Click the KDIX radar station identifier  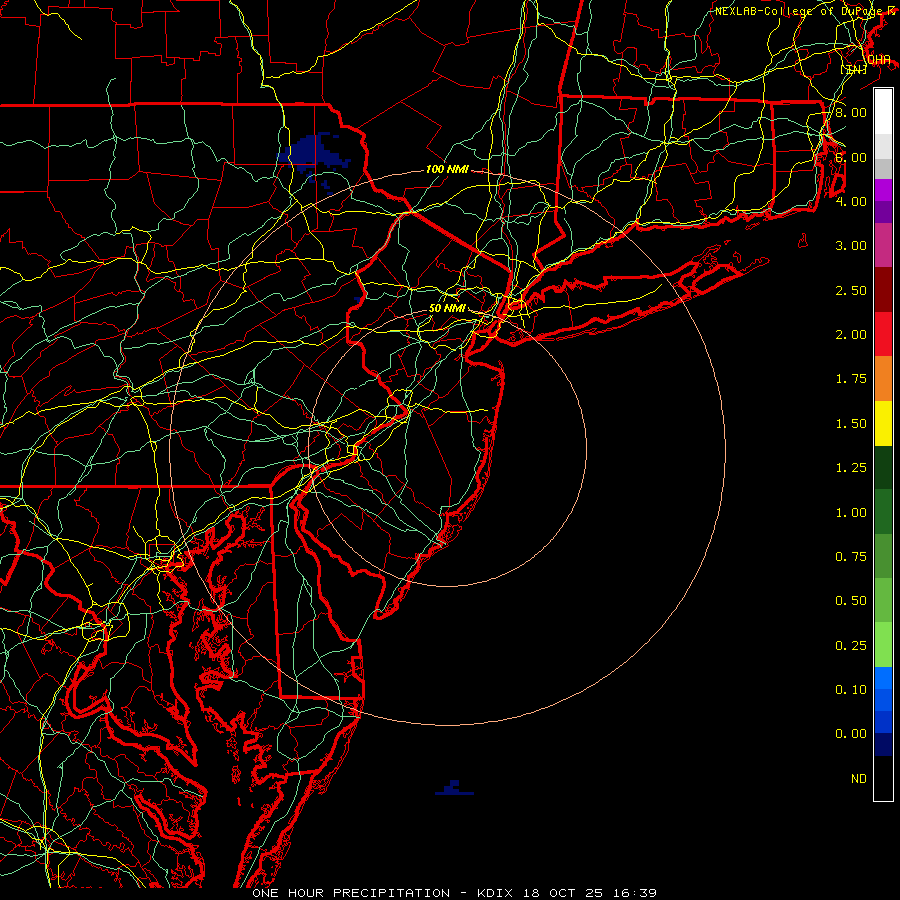tap(495, 893)
